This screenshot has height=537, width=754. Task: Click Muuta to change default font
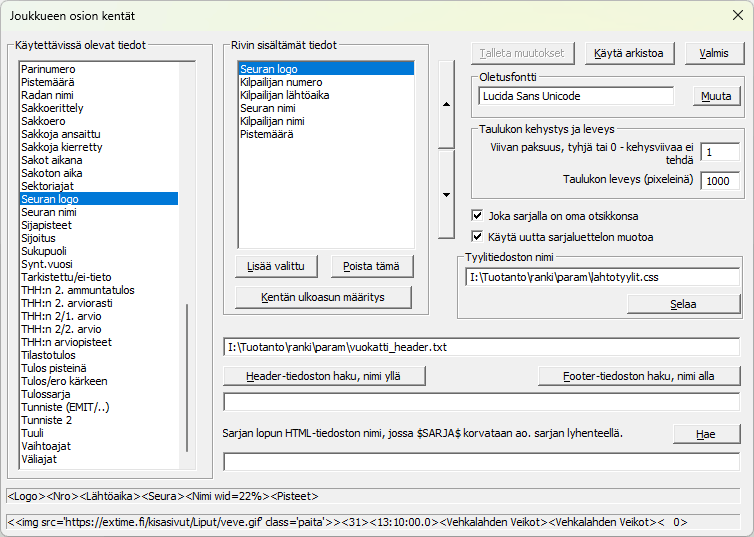pos(716,97)
